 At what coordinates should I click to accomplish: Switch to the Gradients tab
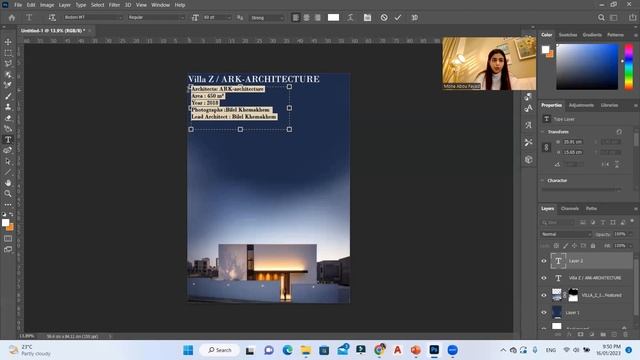click(x=592, y=35)
